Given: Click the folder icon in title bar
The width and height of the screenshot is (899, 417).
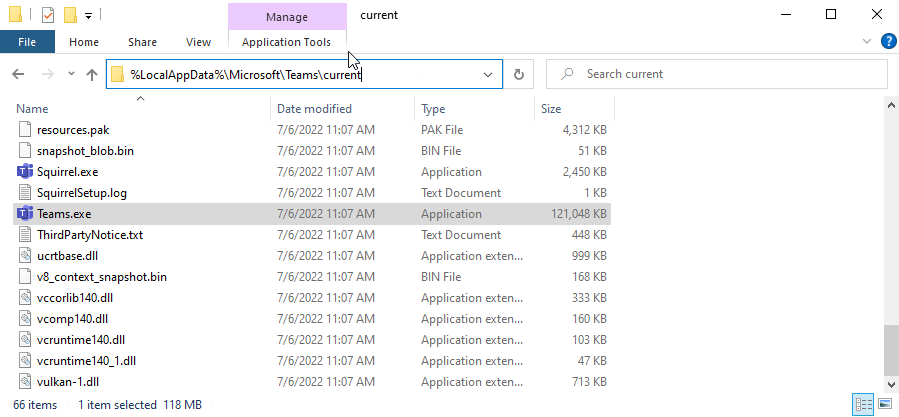Looking at the screenshot, I should [15, 15].
